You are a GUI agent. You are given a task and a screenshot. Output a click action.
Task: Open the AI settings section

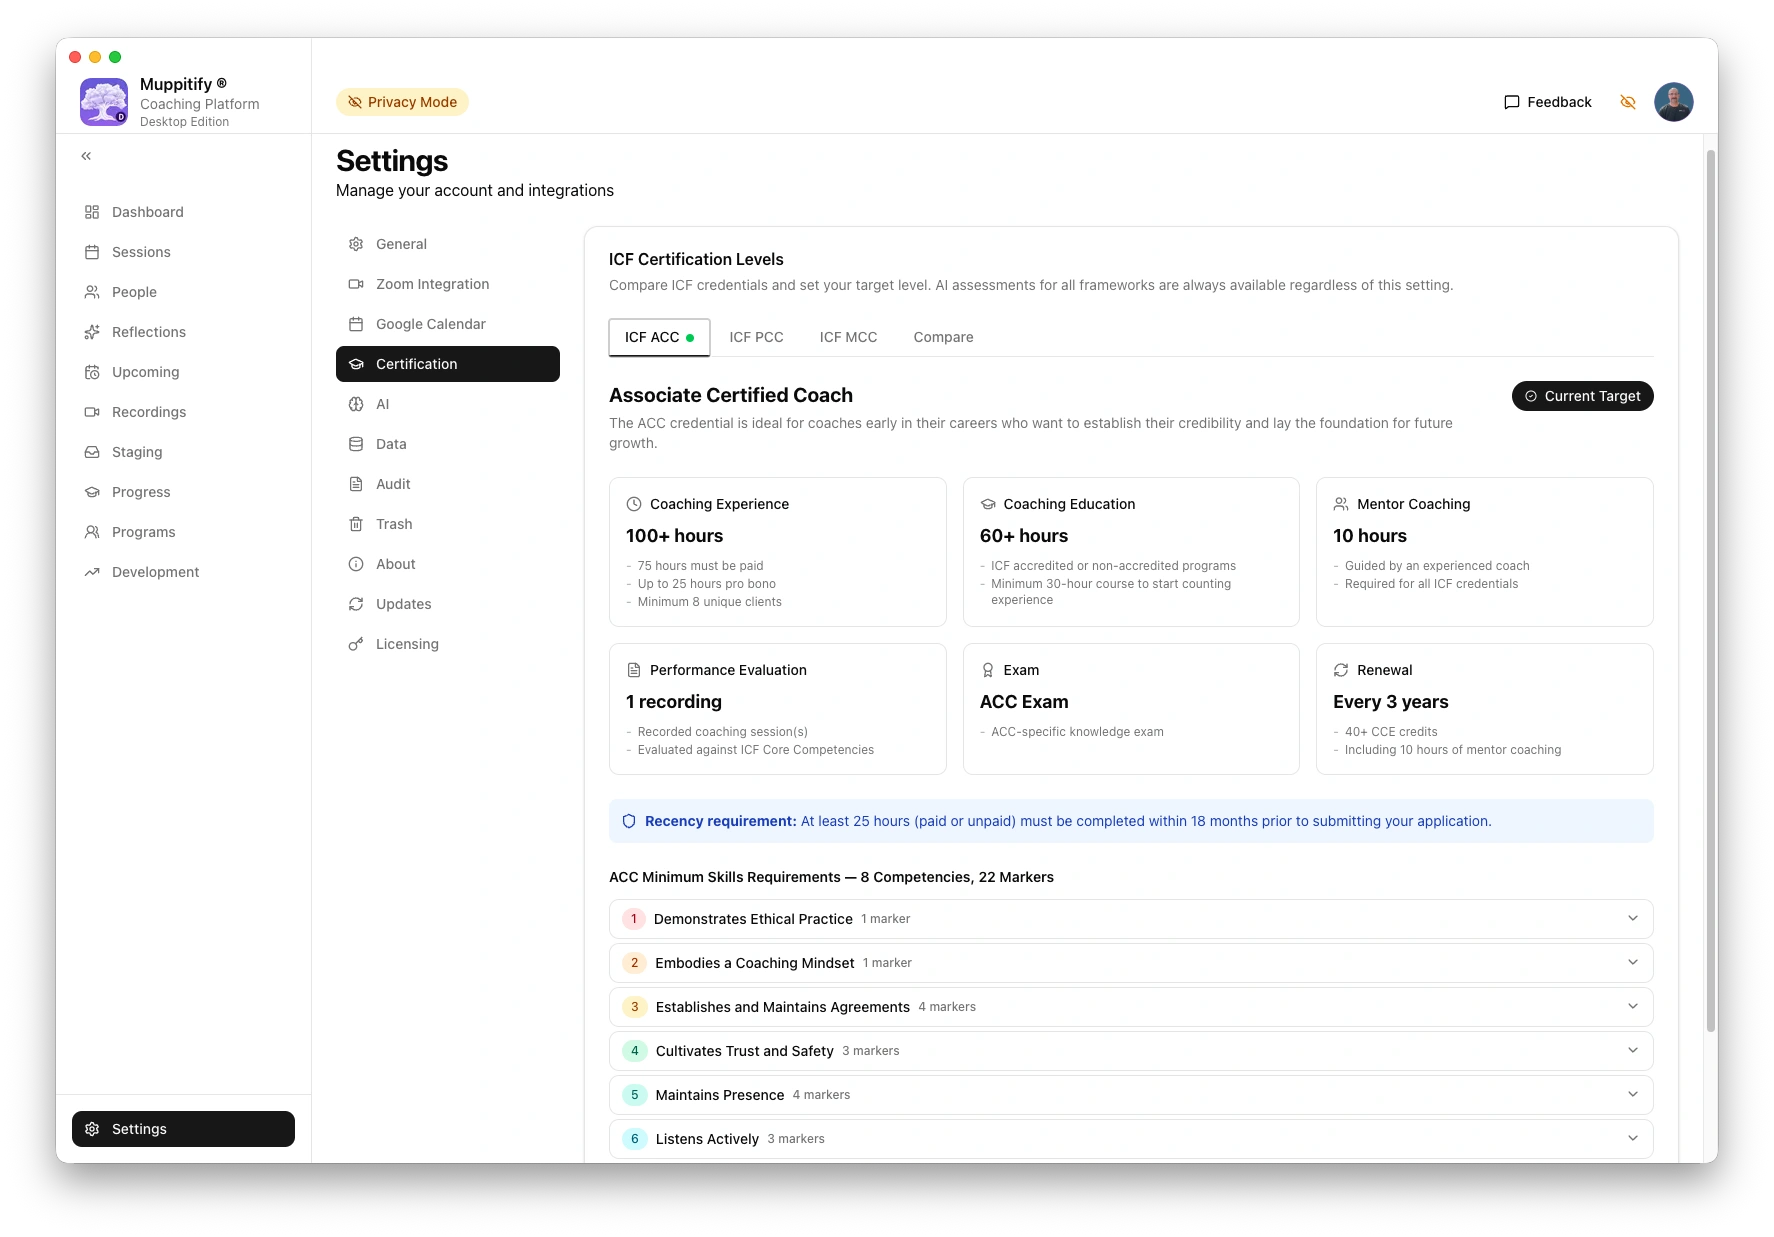381,404
